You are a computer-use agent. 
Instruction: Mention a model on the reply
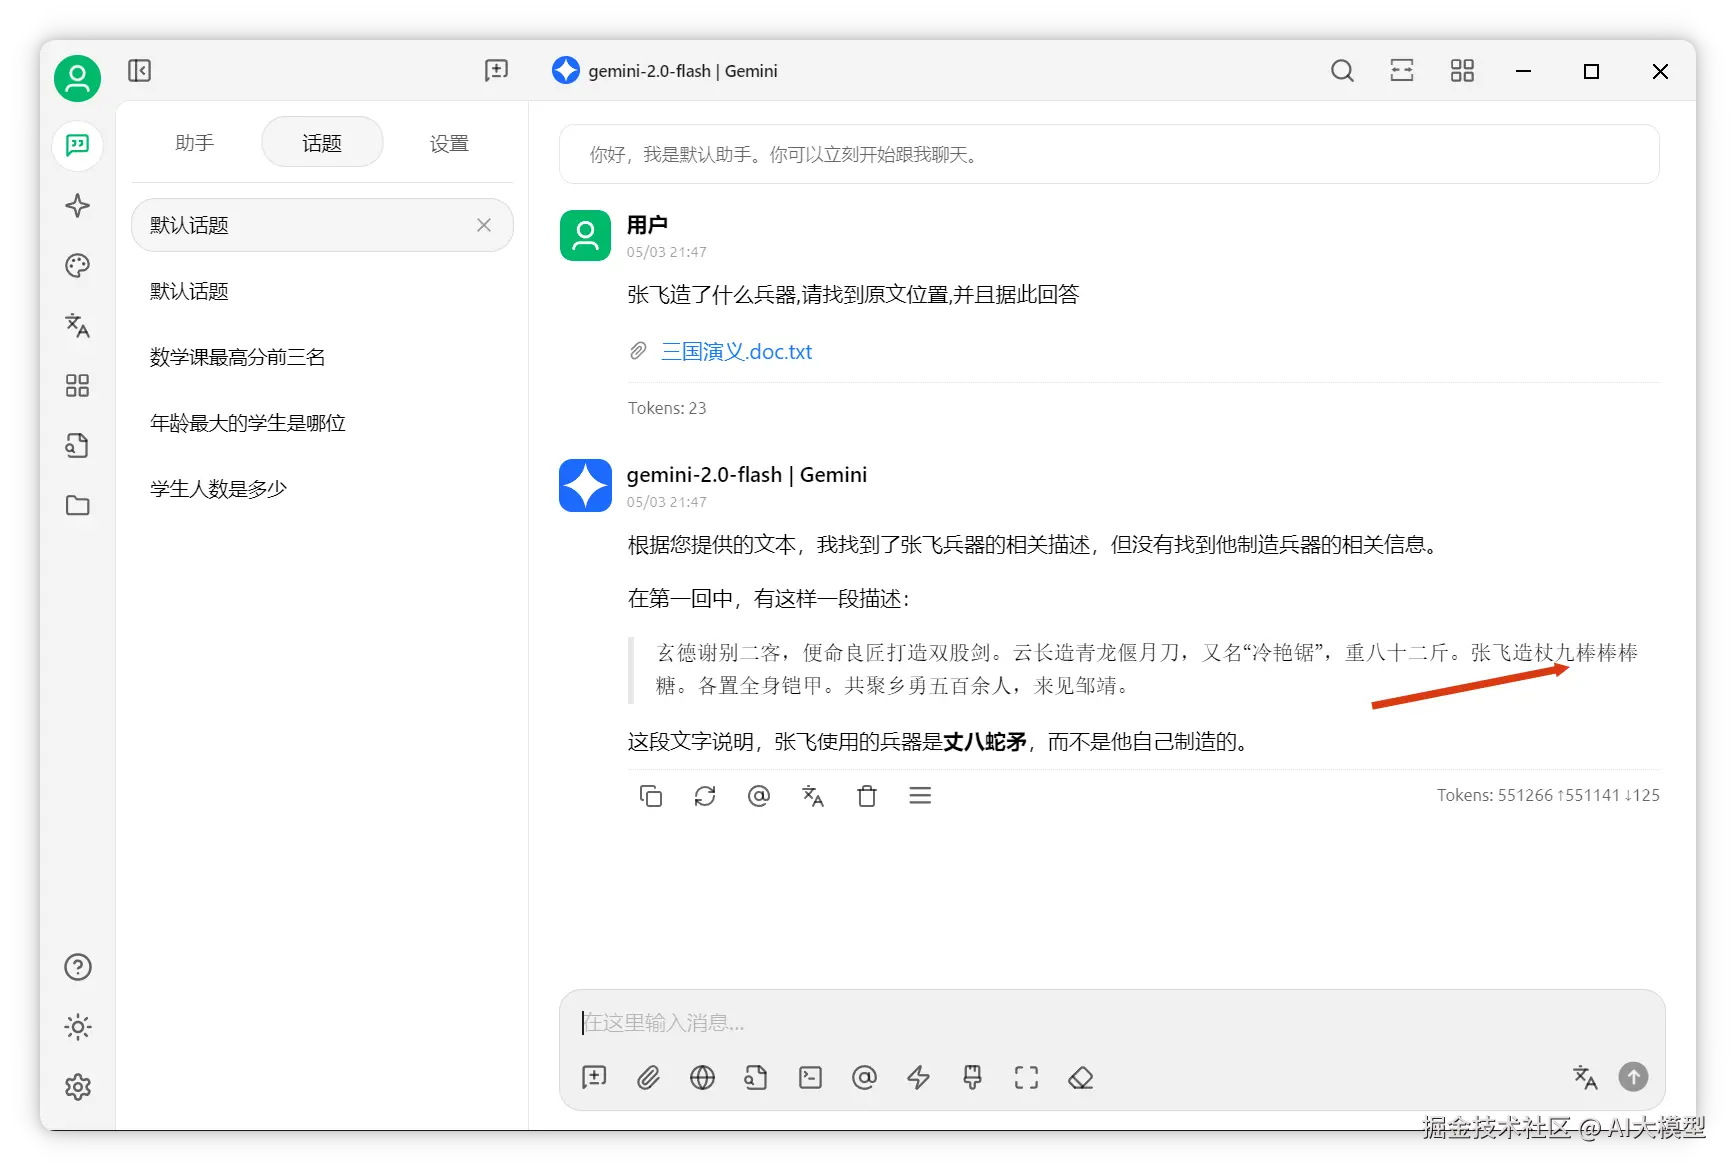pyautogui.click(x=759, y=796)
